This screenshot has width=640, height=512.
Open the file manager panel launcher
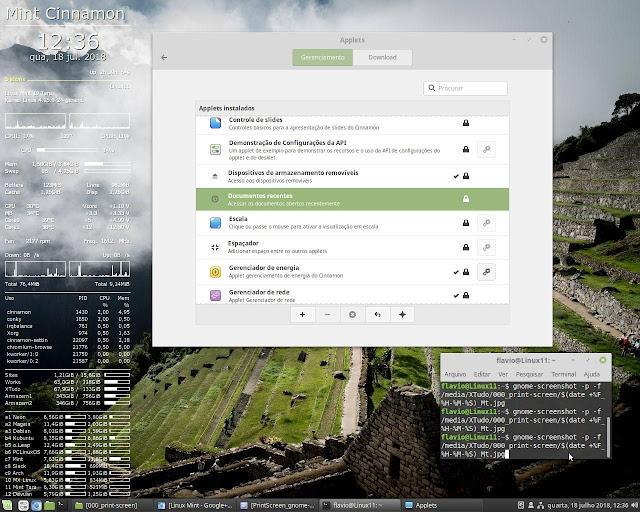[49, 505]
